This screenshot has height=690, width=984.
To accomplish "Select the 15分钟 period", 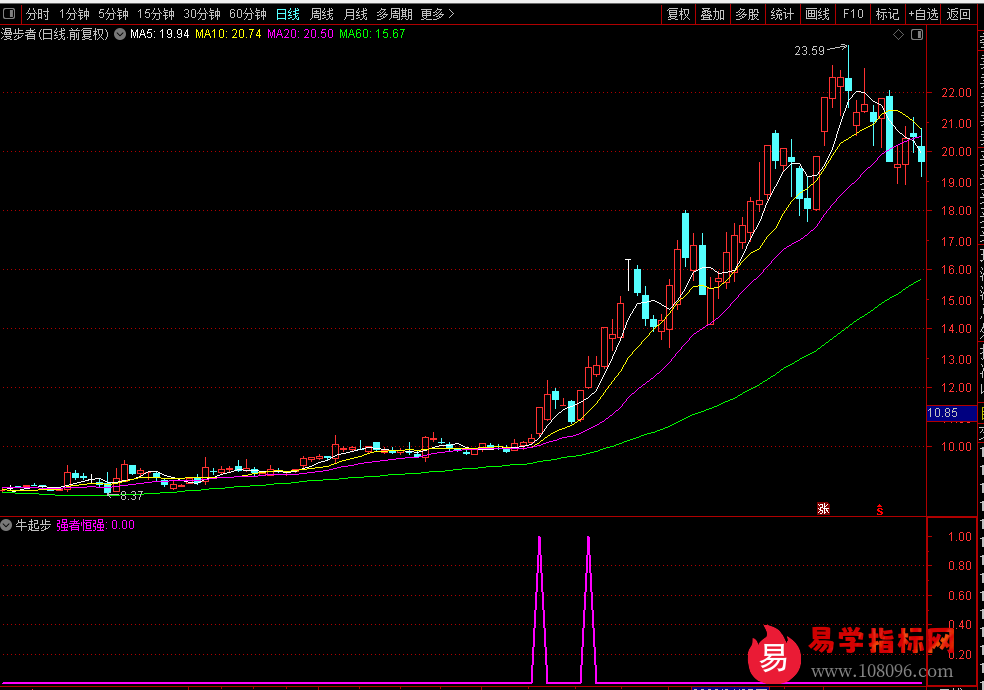I will tap(156, 14).
